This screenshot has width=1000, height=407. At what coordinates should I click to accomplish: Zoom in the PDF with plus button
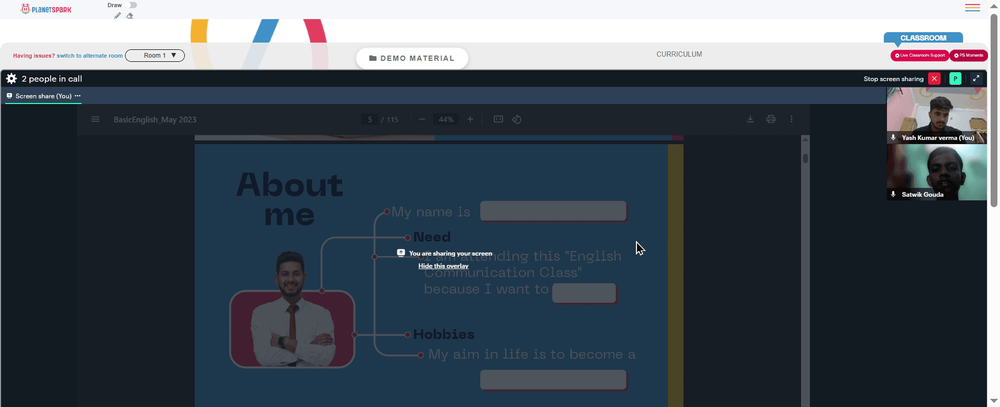click(x=470, y=119)
